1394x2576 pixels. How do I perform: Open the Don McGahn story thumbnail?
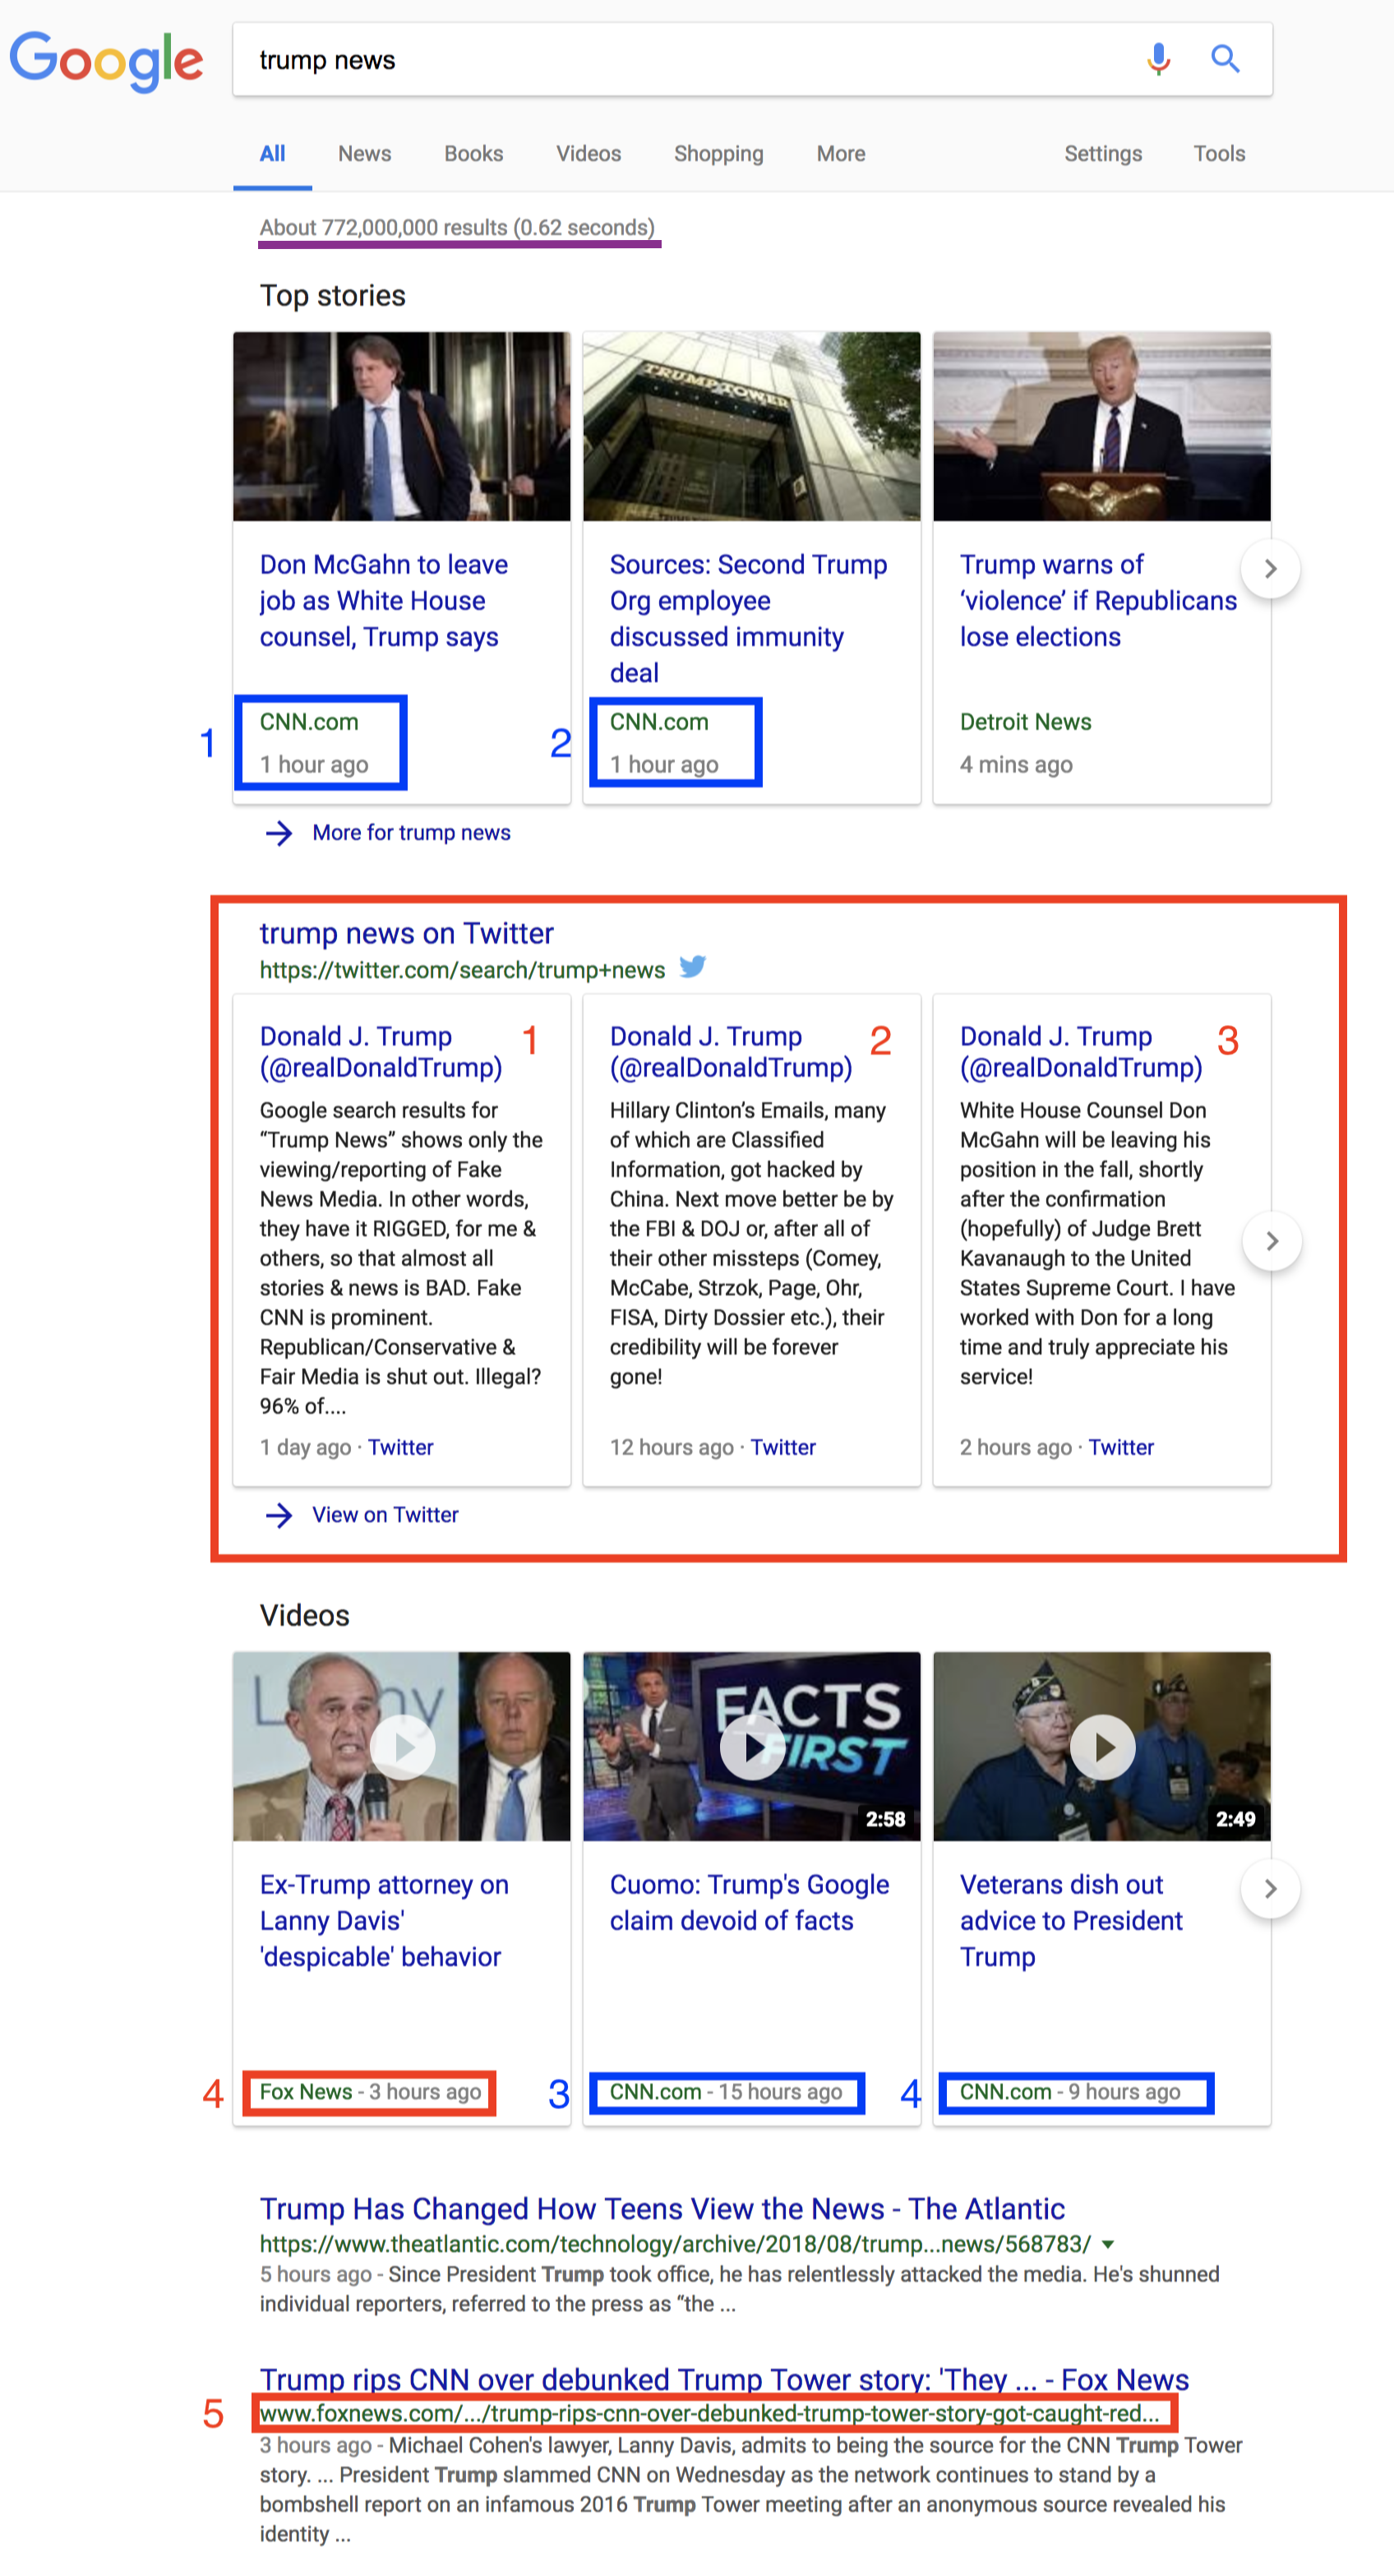point(402,427)
